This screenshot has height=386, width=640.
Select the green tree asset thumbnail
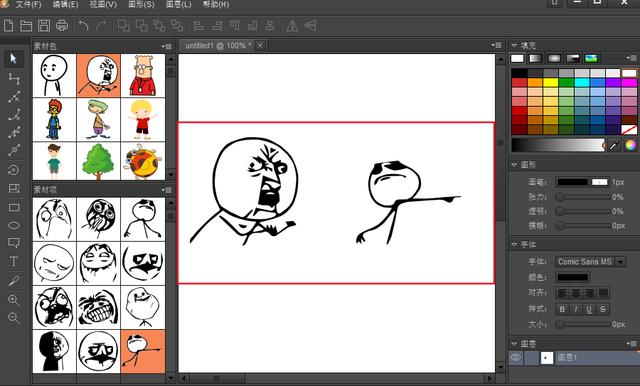point(98,161)
